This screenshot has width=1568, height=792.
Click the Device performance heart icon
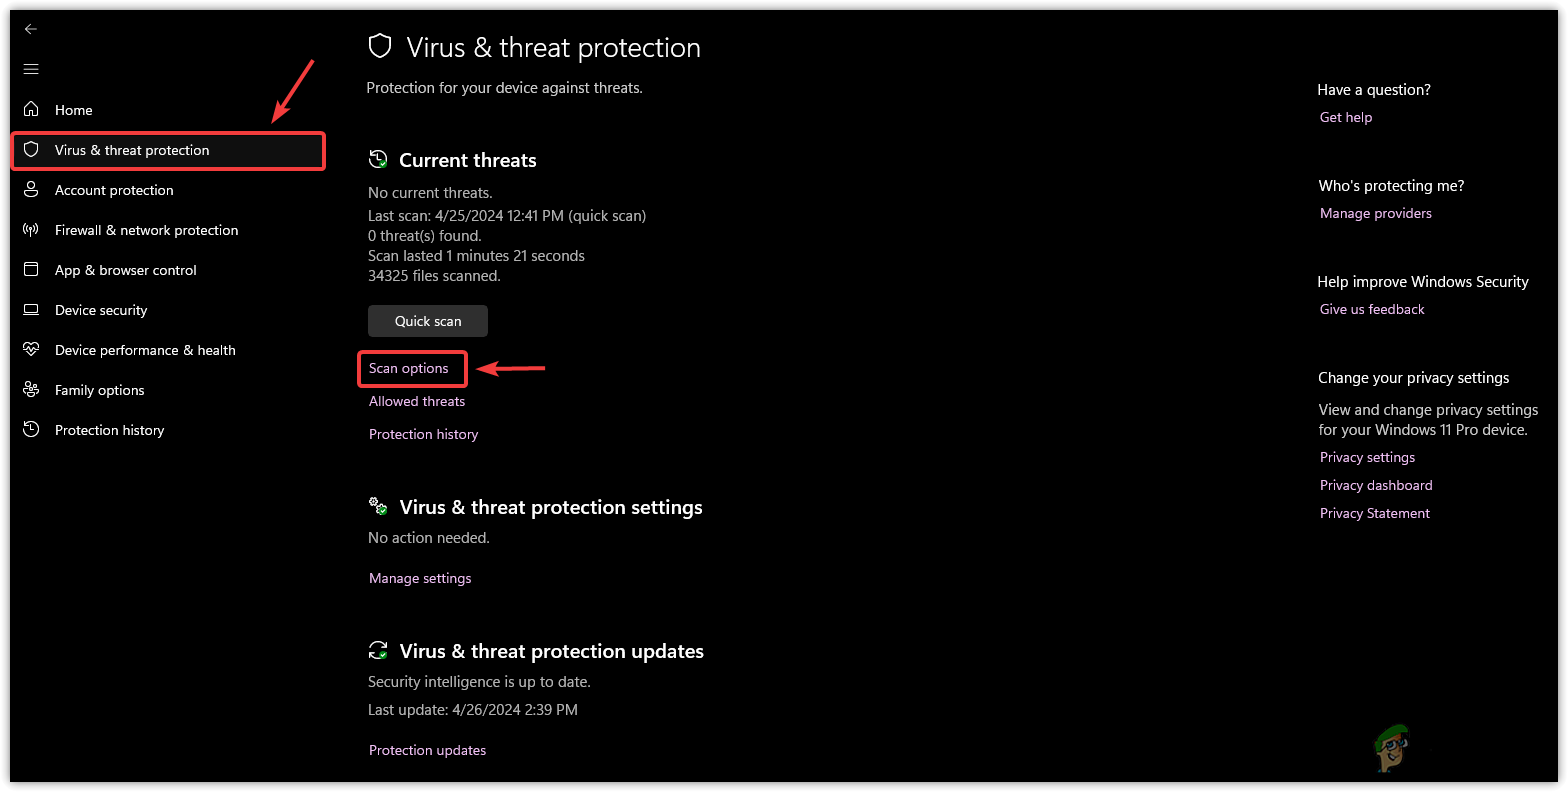[31, 350]
